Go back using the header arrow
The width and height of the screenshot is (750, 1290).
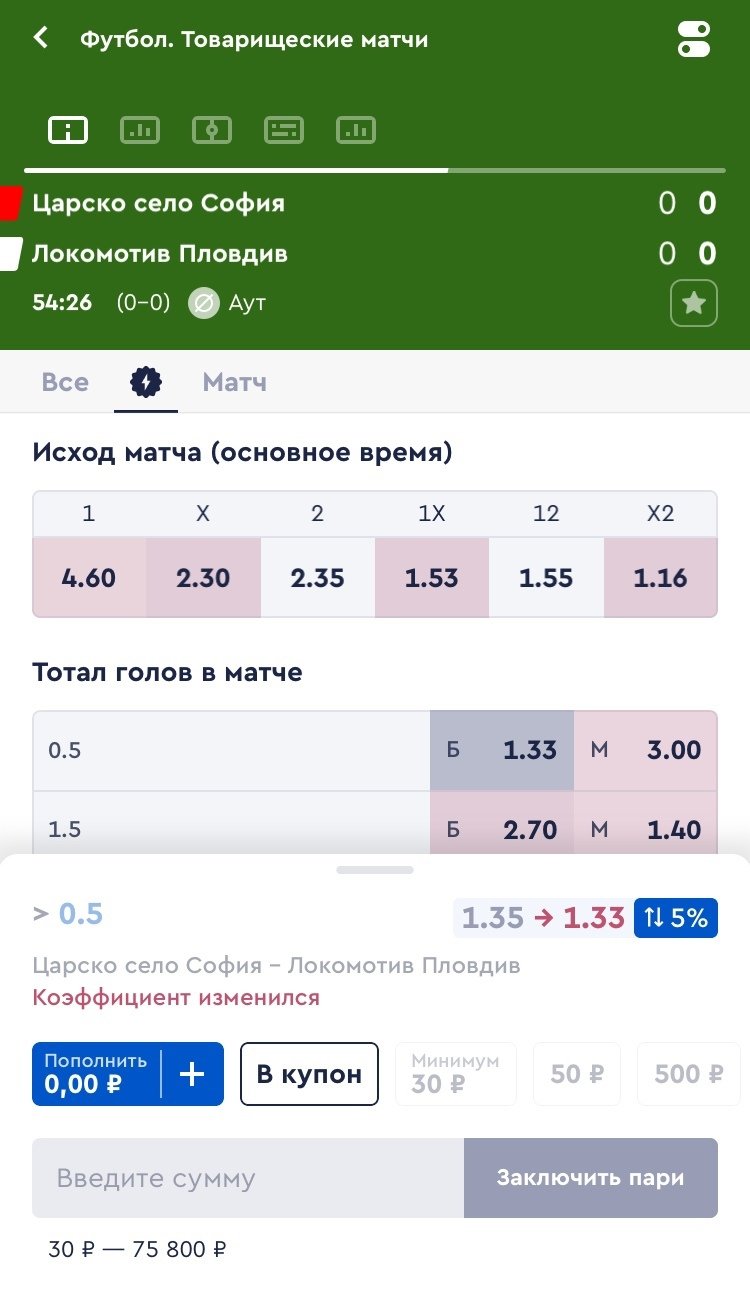pyautogui.click(x=41, y=39)
